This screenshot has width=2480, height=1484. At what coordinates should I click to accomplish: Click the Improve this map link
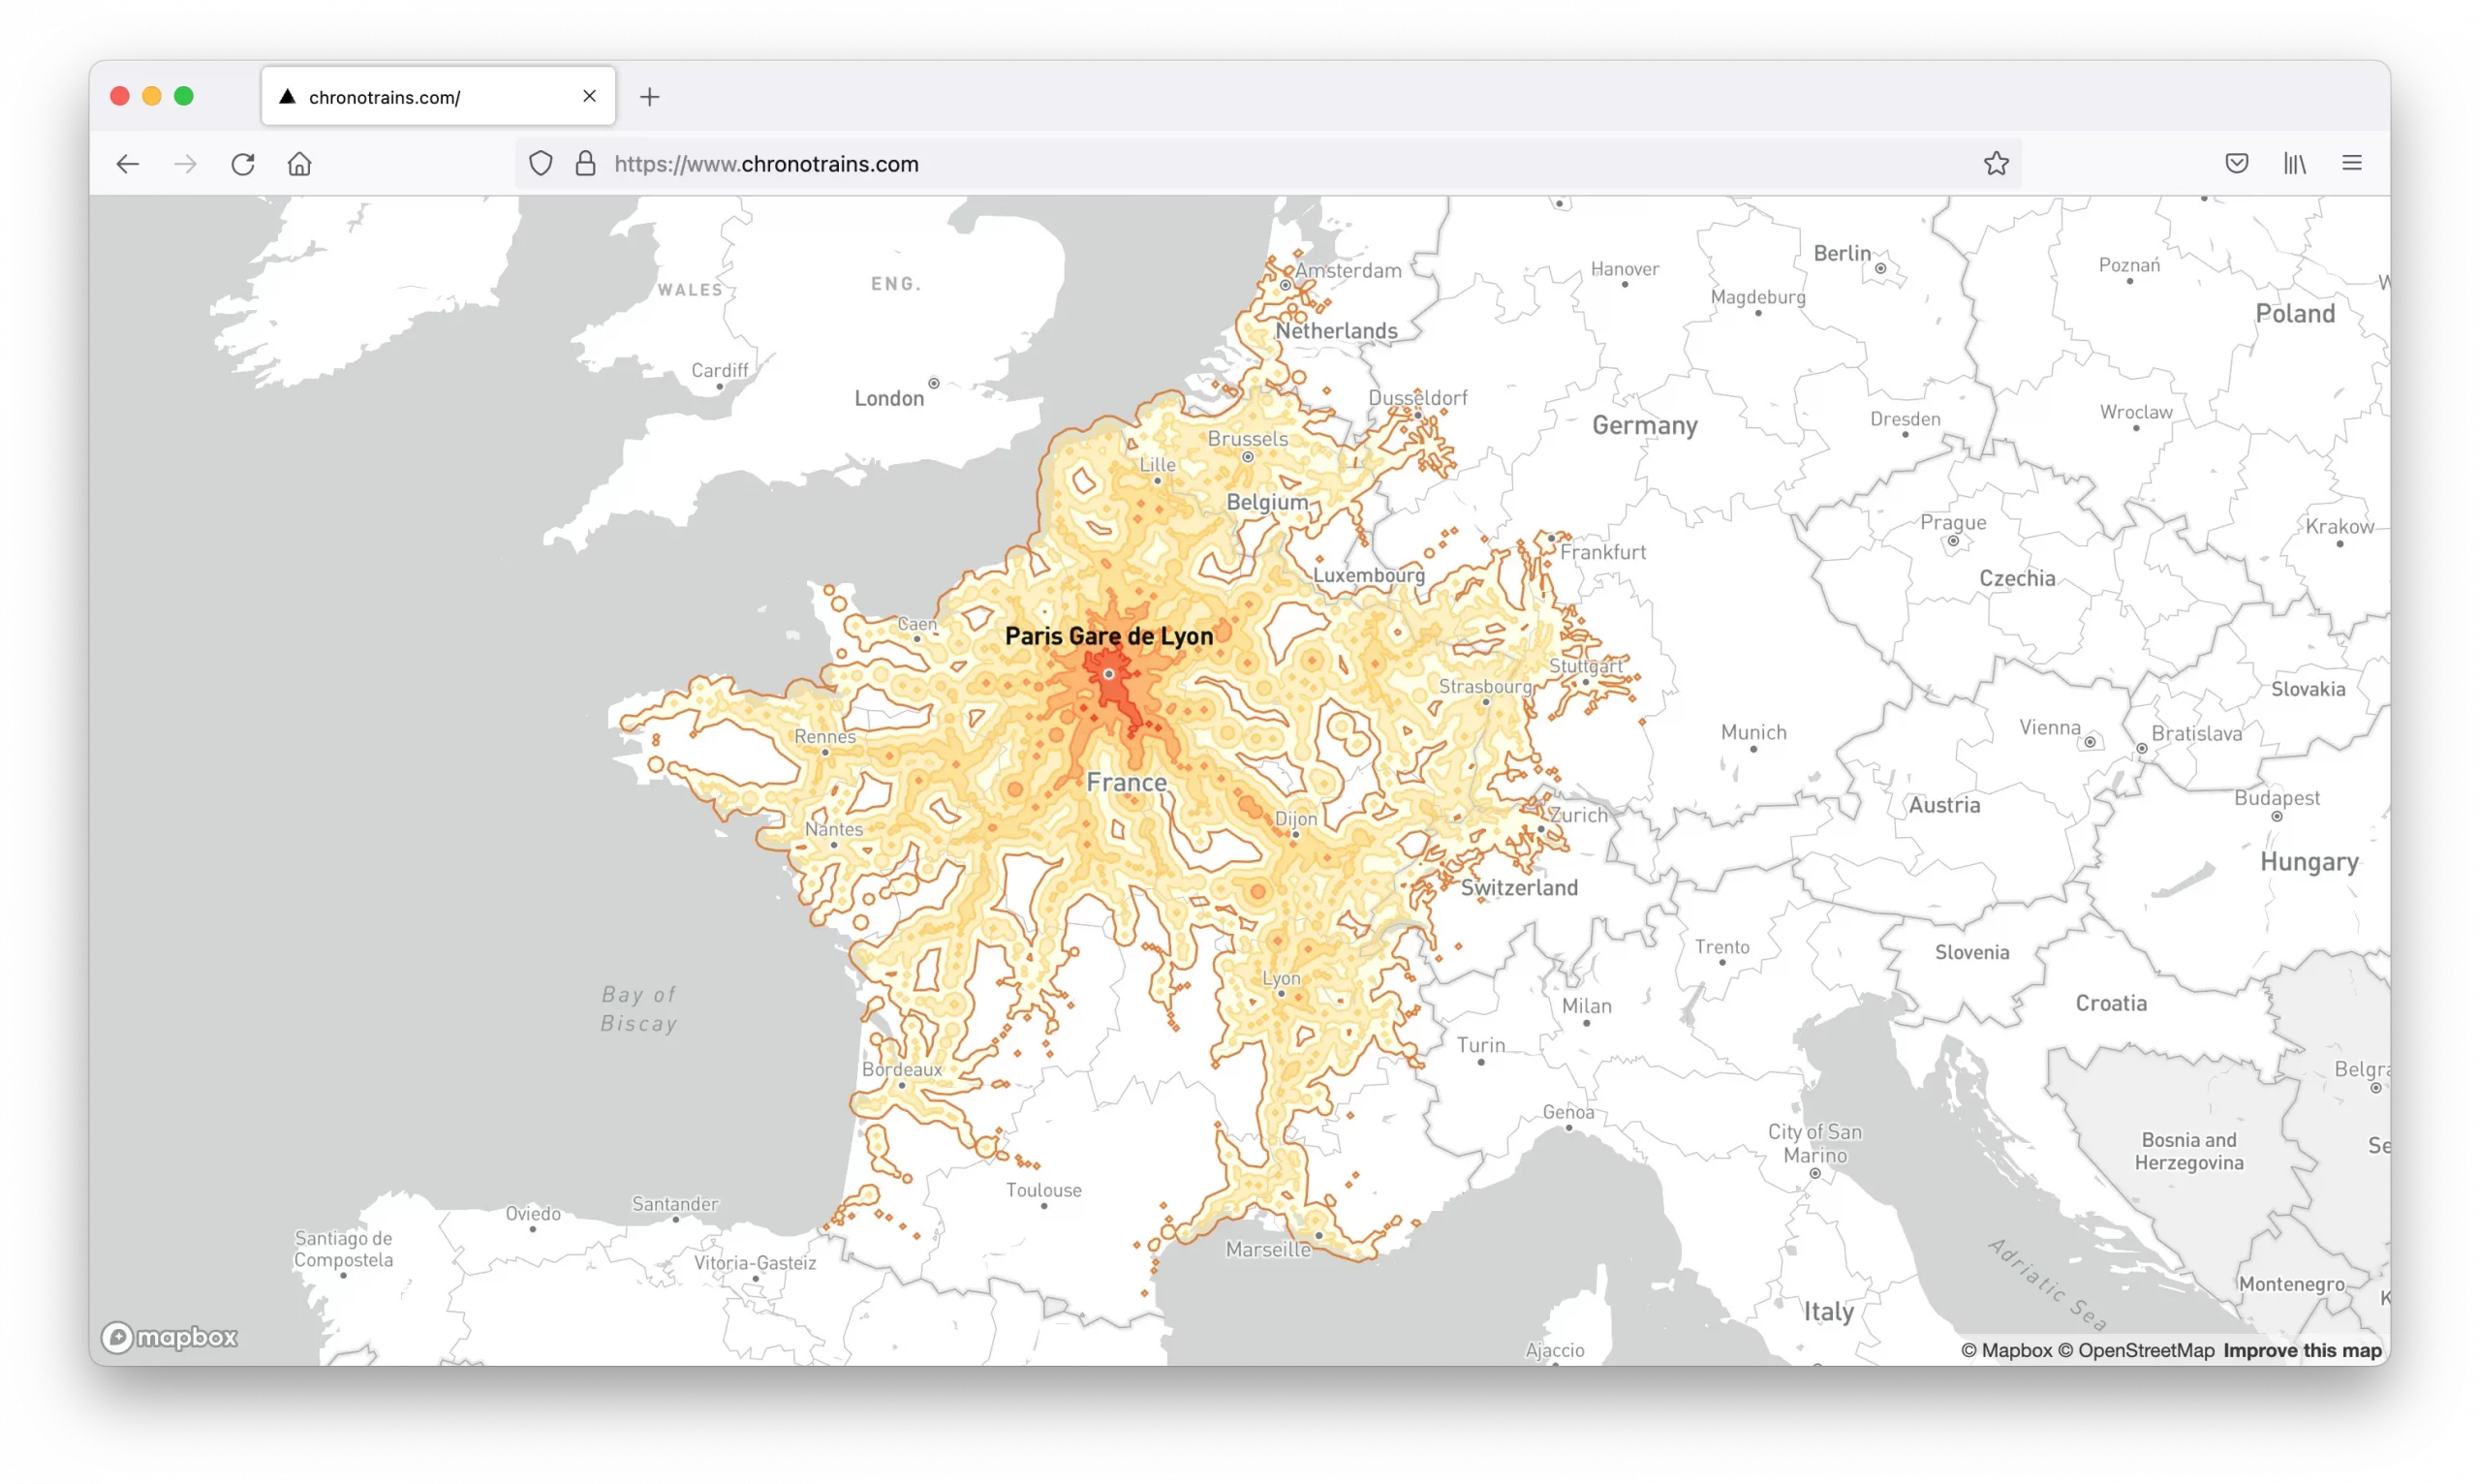(x=2302, y=1350)
